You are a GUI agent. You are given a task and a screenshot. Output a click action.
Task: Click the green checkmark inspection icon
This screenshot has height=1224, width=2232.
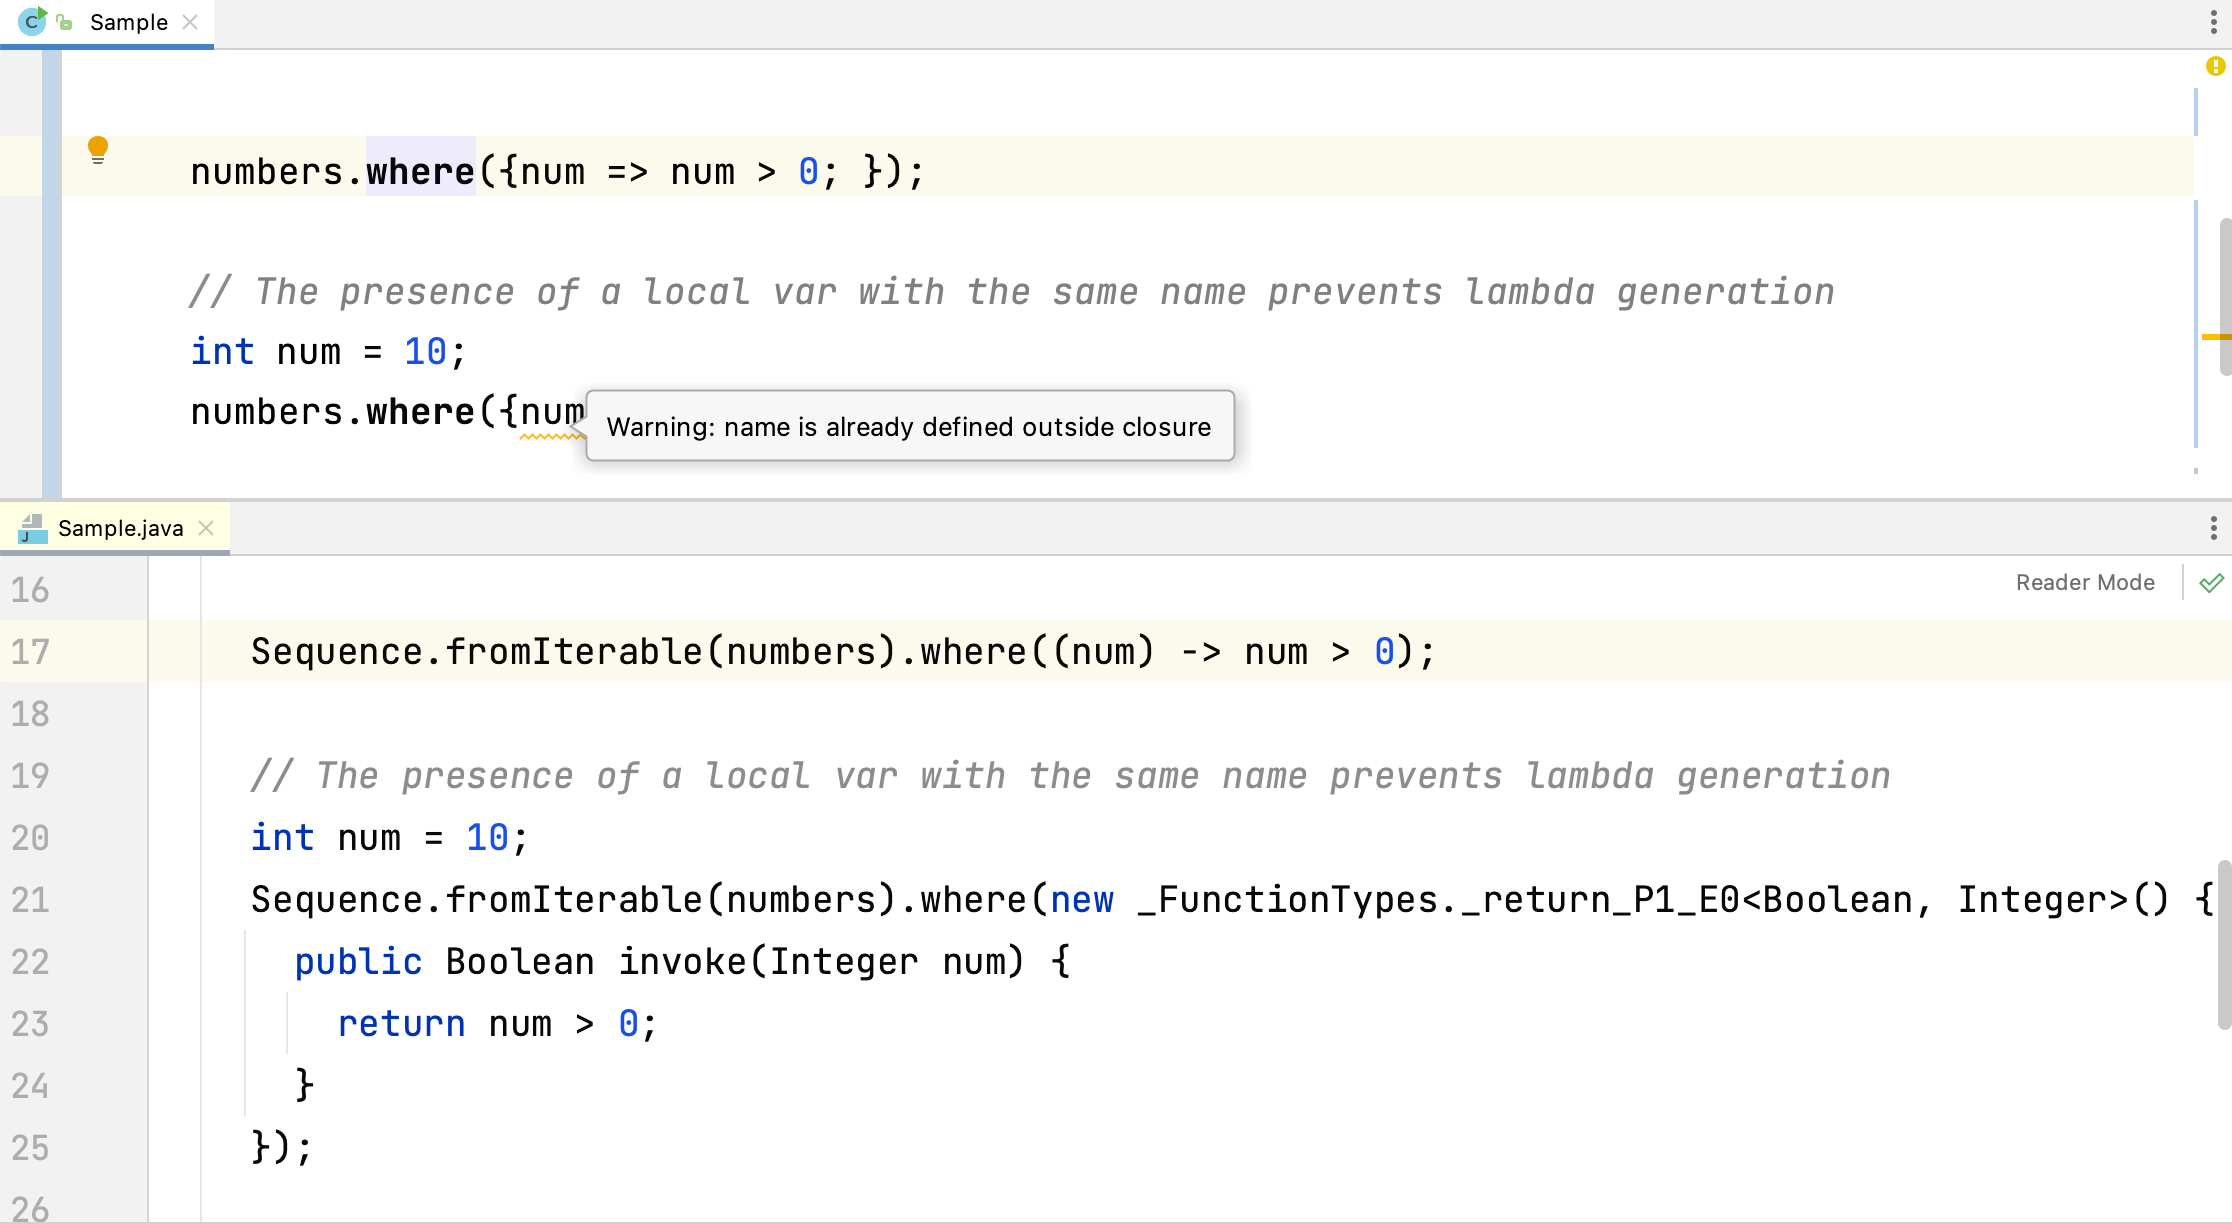point(2211,583)
